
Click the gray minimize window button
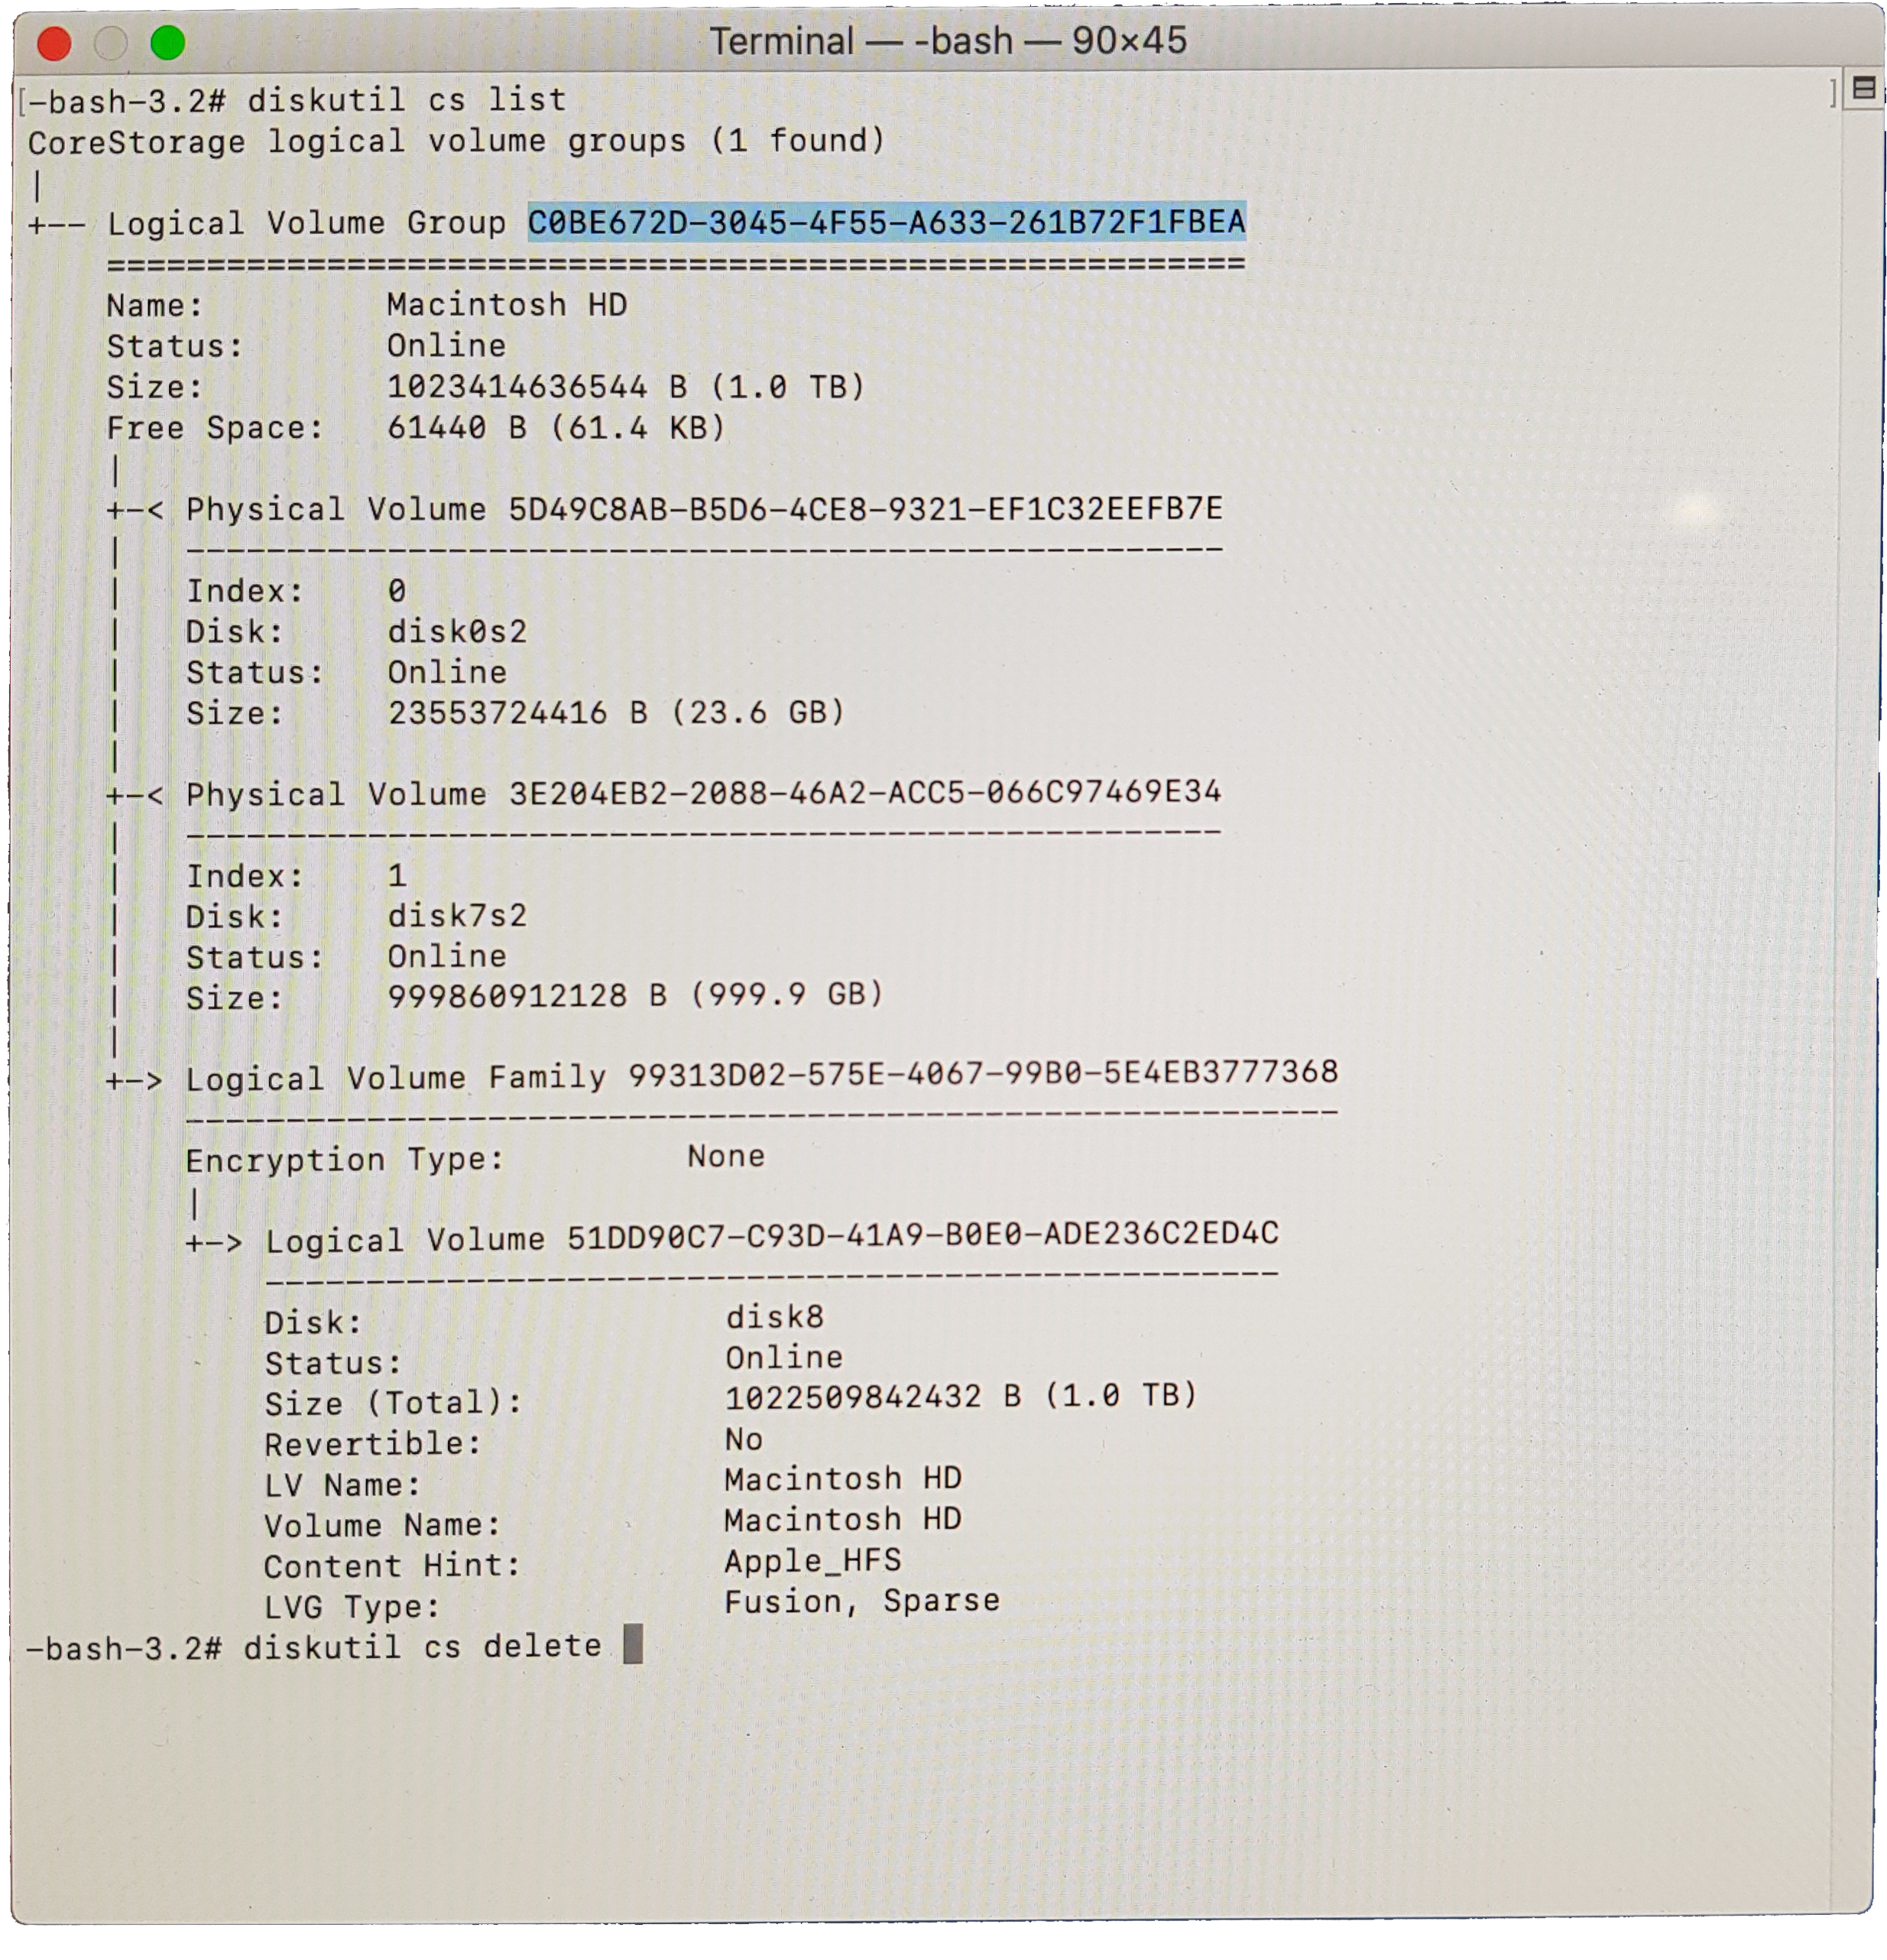pos(111,43)
